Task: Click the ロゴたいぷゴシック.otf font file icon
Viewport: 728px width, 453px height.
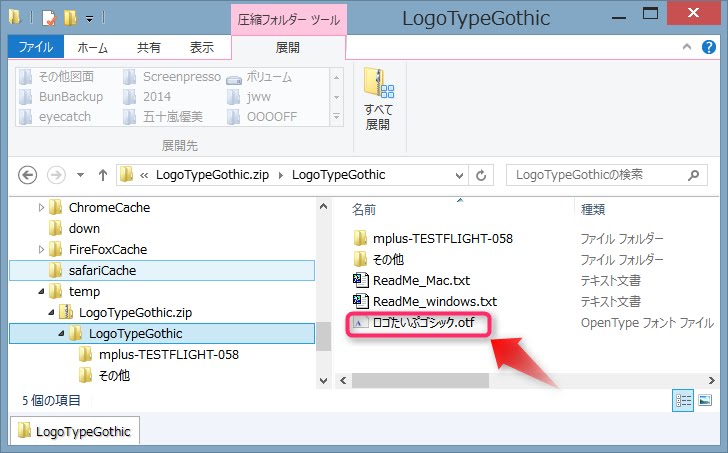Action: tap(360, 323)
